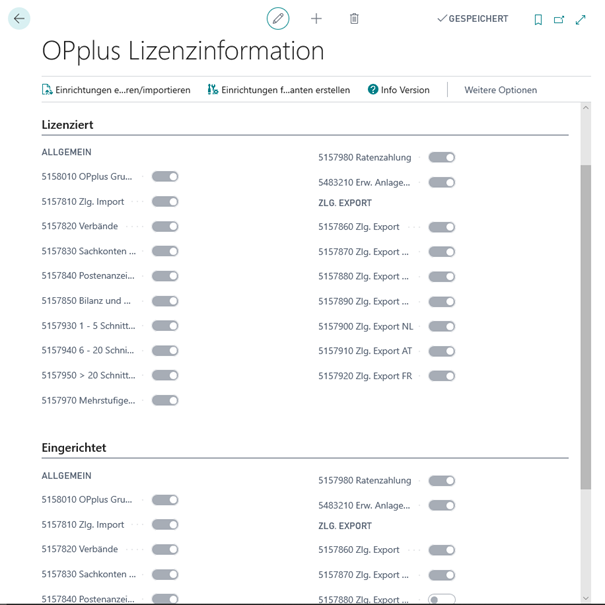Image resolution: width=605 pixels, height=605 pixels.
Task: Toggle 5157880 Zlg. Export ... under Lizenziert
Action: pos(442,276)
